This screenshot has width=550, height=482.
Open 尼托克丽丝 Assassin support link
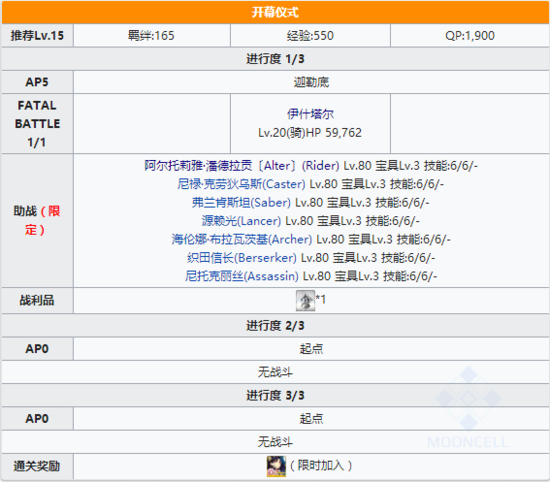[x=242, y=276]
